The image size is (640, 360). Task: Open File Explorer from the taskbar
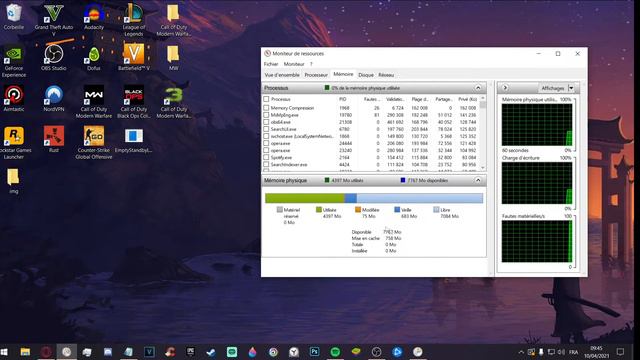tap(25, 352)
